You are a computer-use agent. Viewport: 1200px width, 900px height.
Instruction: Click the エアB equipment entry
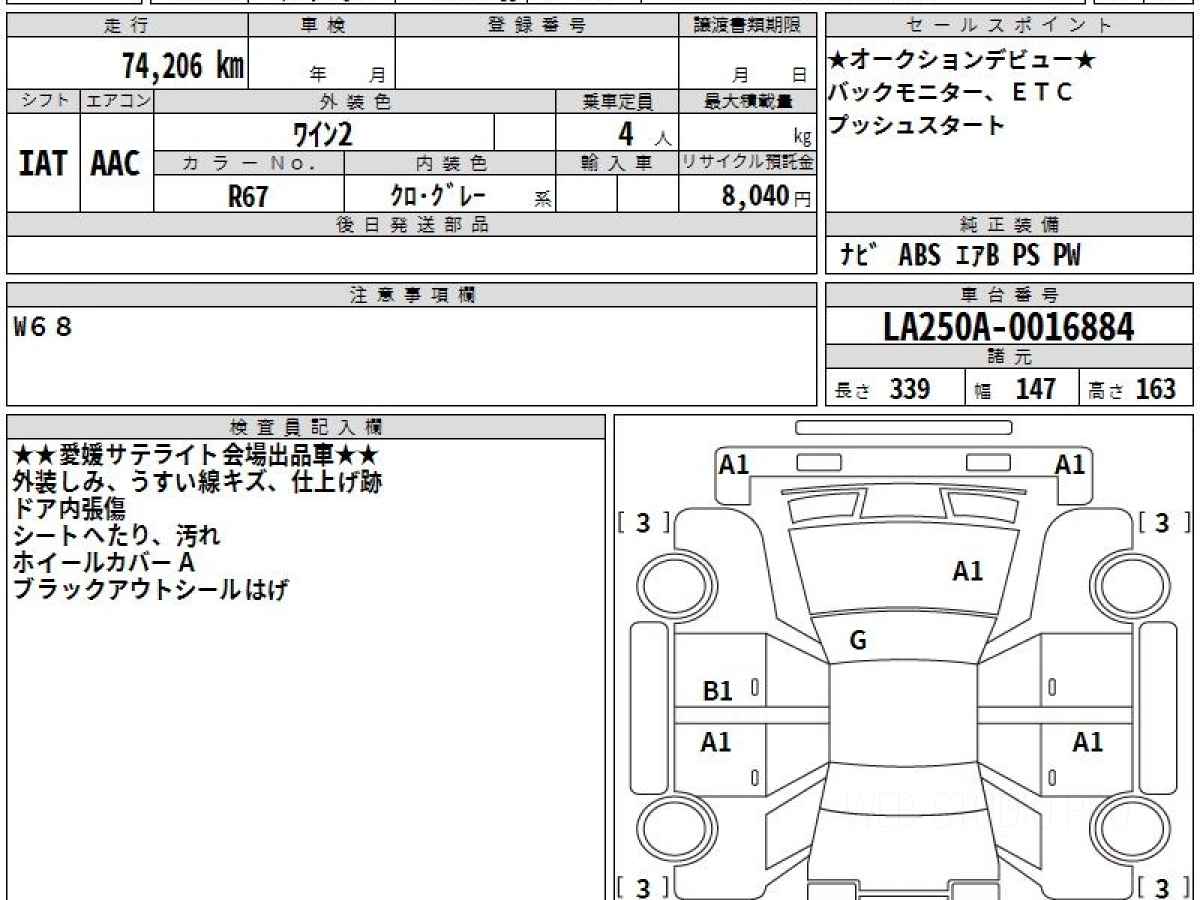(977, 256)
